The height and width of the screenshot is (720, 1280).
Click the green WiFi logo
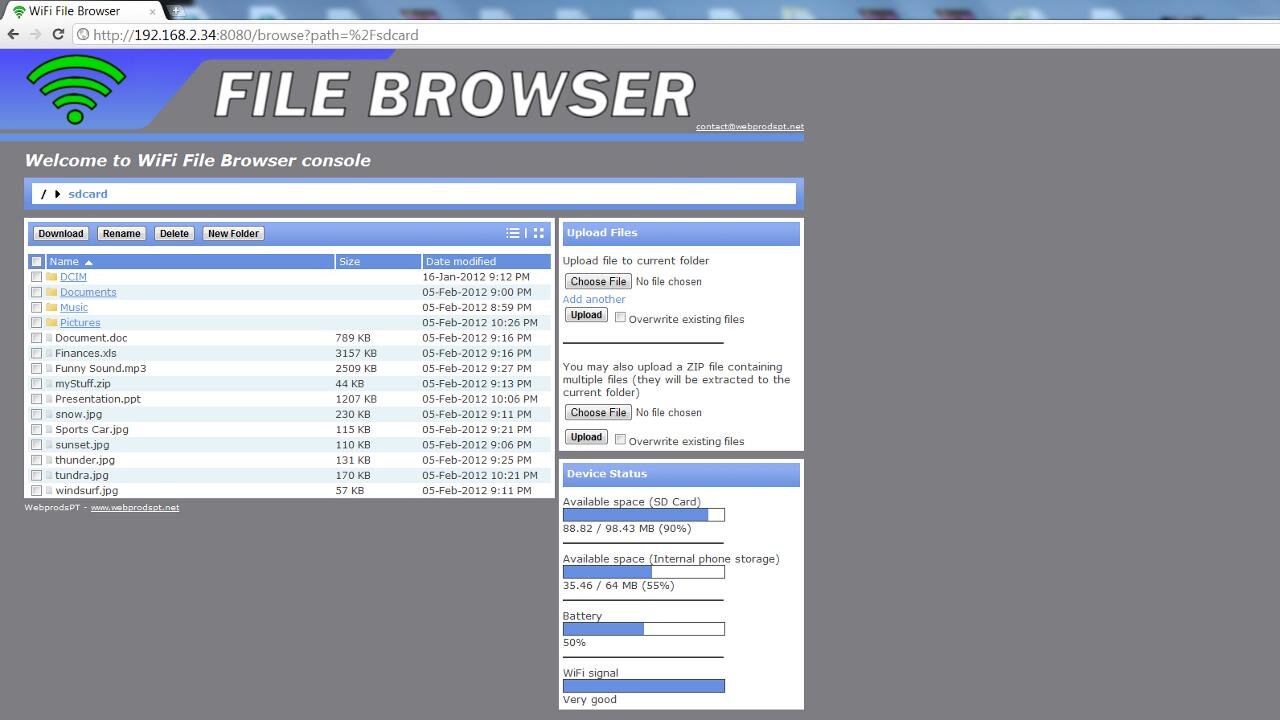(x=75, y=89)
